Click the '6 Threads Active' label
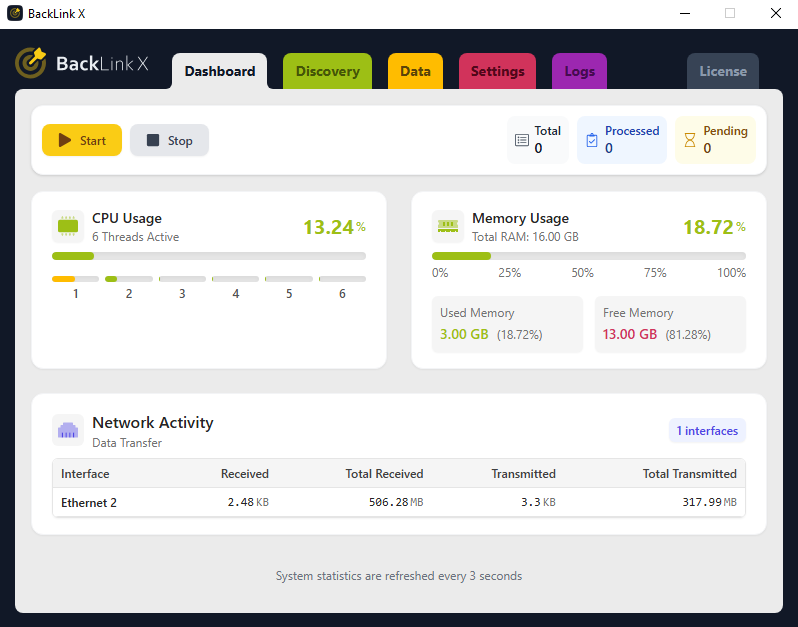Screen dimensions: 798x627 click(x=135, y=237)
